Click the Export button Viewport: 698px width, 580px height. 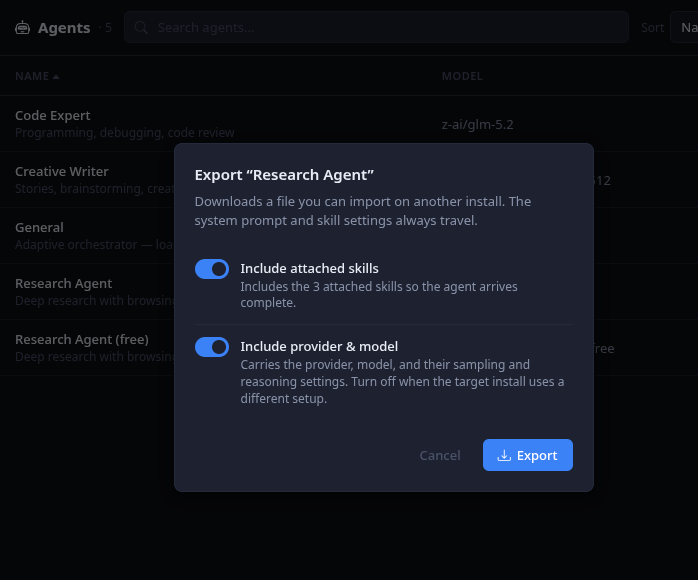528,455
